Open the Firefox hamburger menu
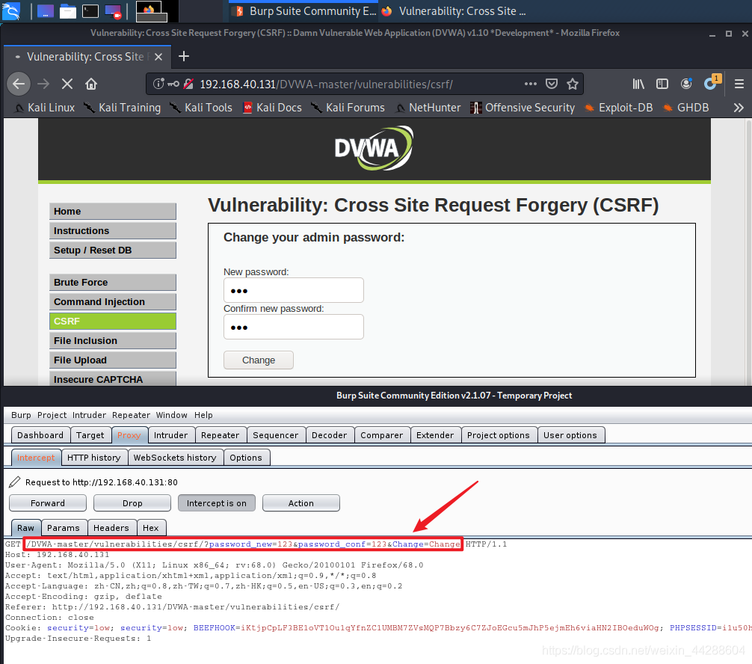The height and width of the screenshot is (664, 752). (x=739, y=84)
